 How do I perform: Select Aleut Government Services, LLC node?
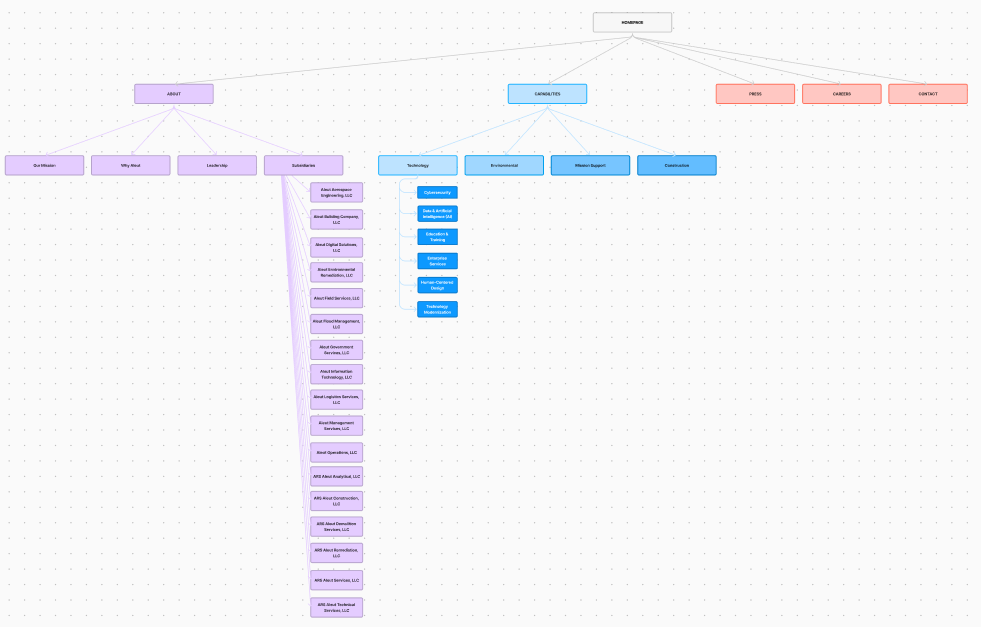337,350
